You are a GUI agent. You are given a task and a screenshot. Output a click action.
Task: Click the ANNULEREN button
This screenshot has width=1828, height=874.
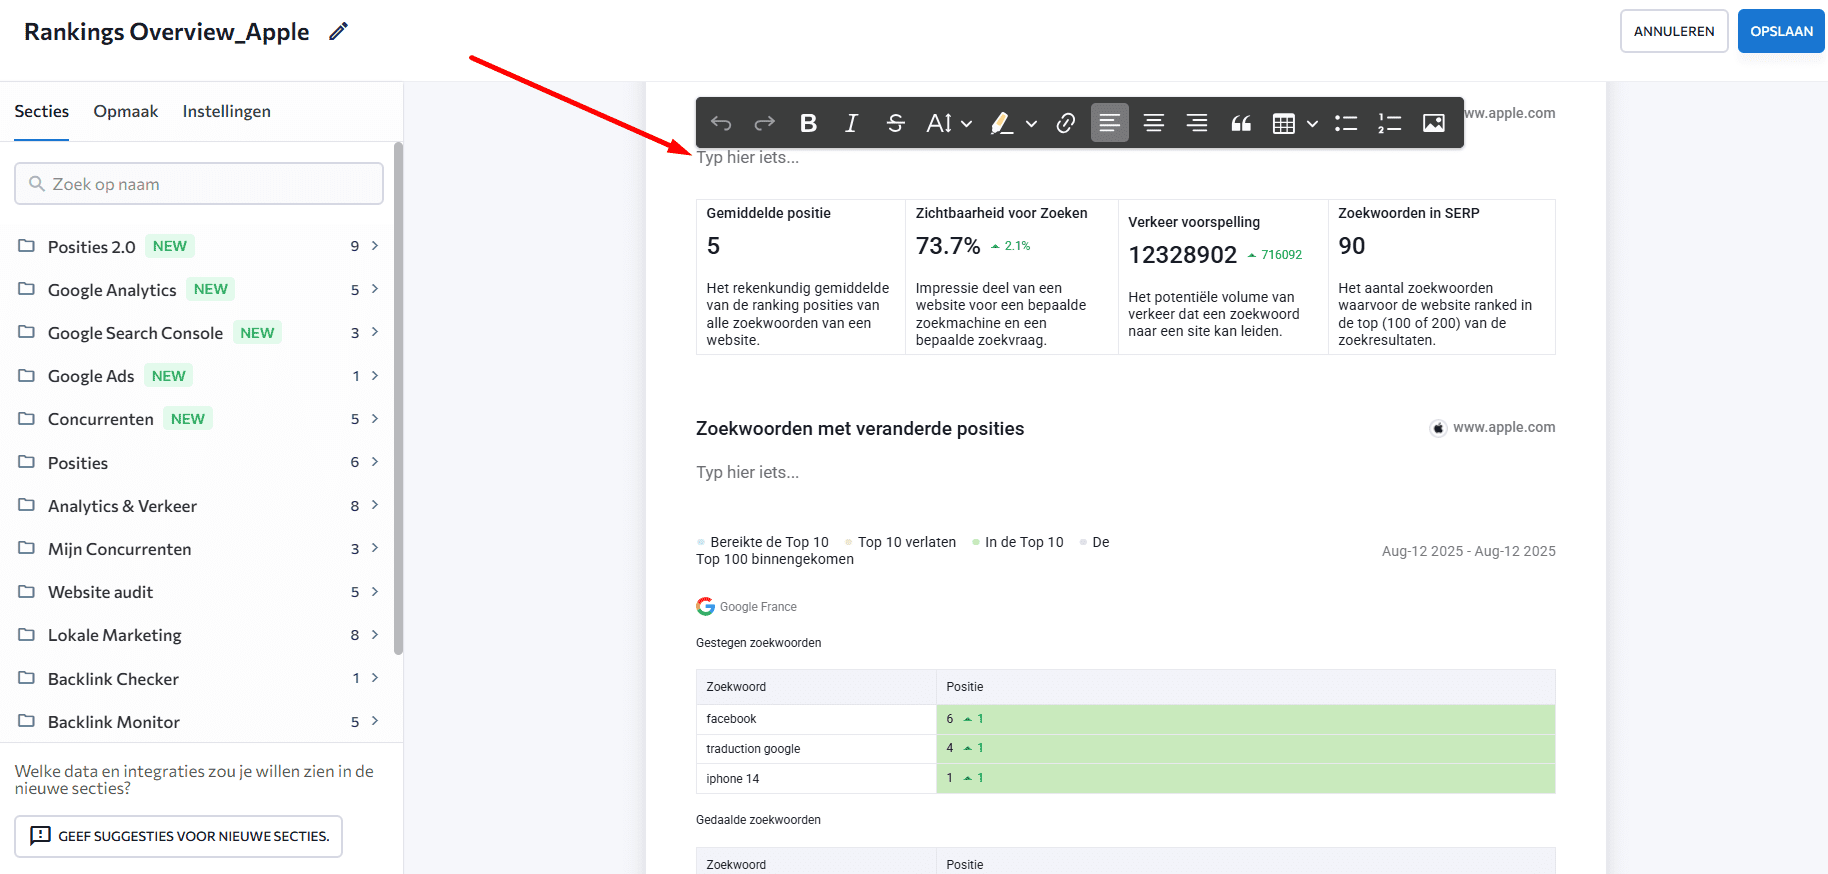tap(1674, 31)
